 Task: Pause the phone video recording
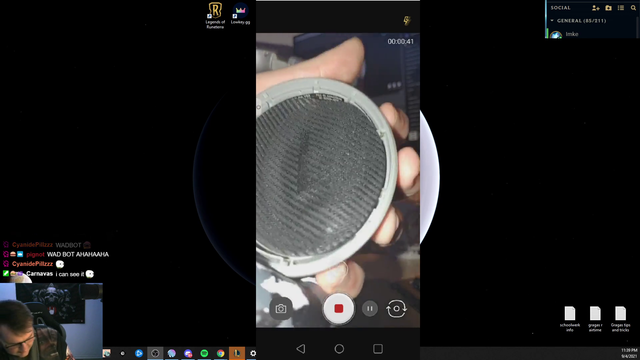pyautogui.click(x=369, y=309)
